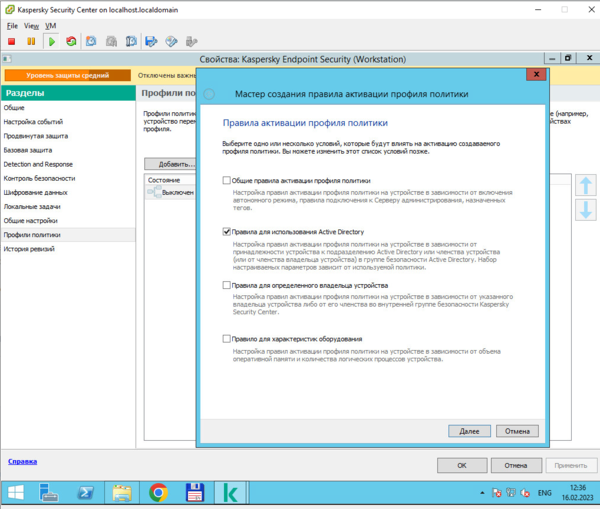Click the red stop VM button
Image resolution: width=600 pixels, height=509 pixels.
11,41
